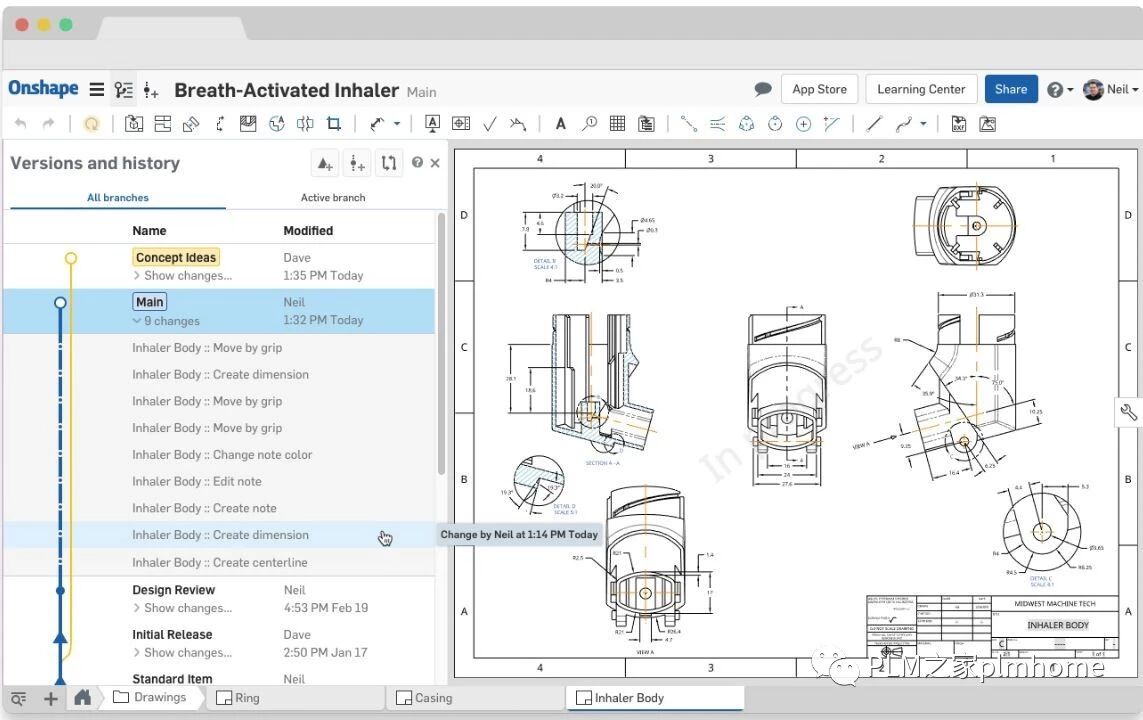Click the Insert BOM table icon
This screenshot has height=720, width=1143.
click(x=646, y=124)
